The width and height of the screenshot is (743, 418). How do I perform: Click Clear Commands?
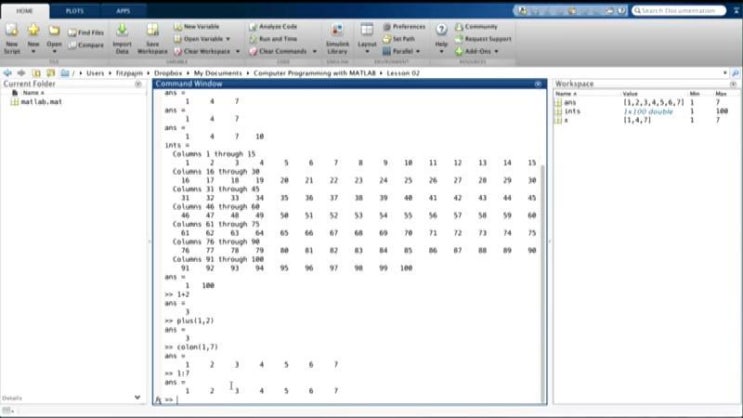point(278,51)
